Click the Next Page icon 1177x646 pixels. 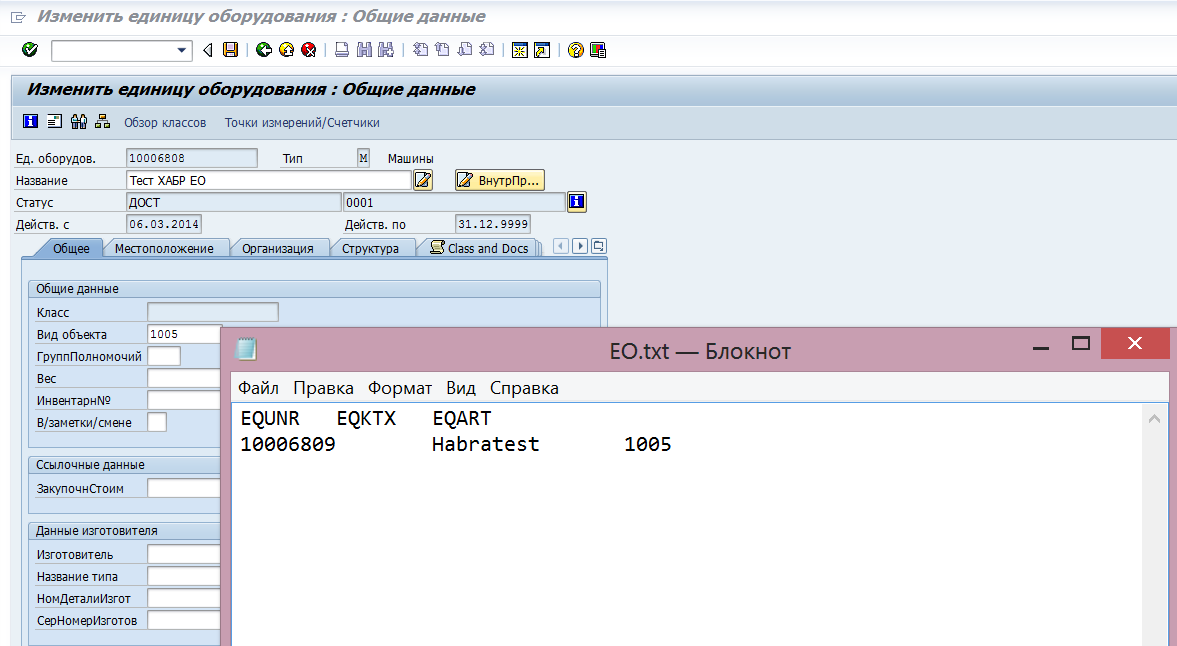[465, 50]
